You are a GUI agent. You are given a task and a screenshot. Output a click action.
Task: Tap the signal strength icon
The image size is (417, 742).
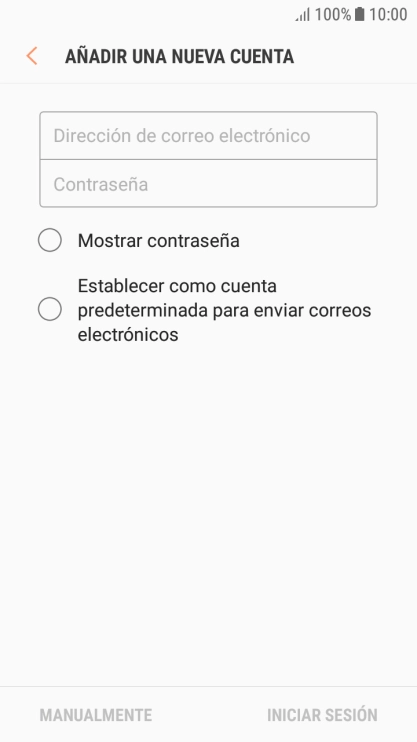pyautogui.click(x=303, y=15)
